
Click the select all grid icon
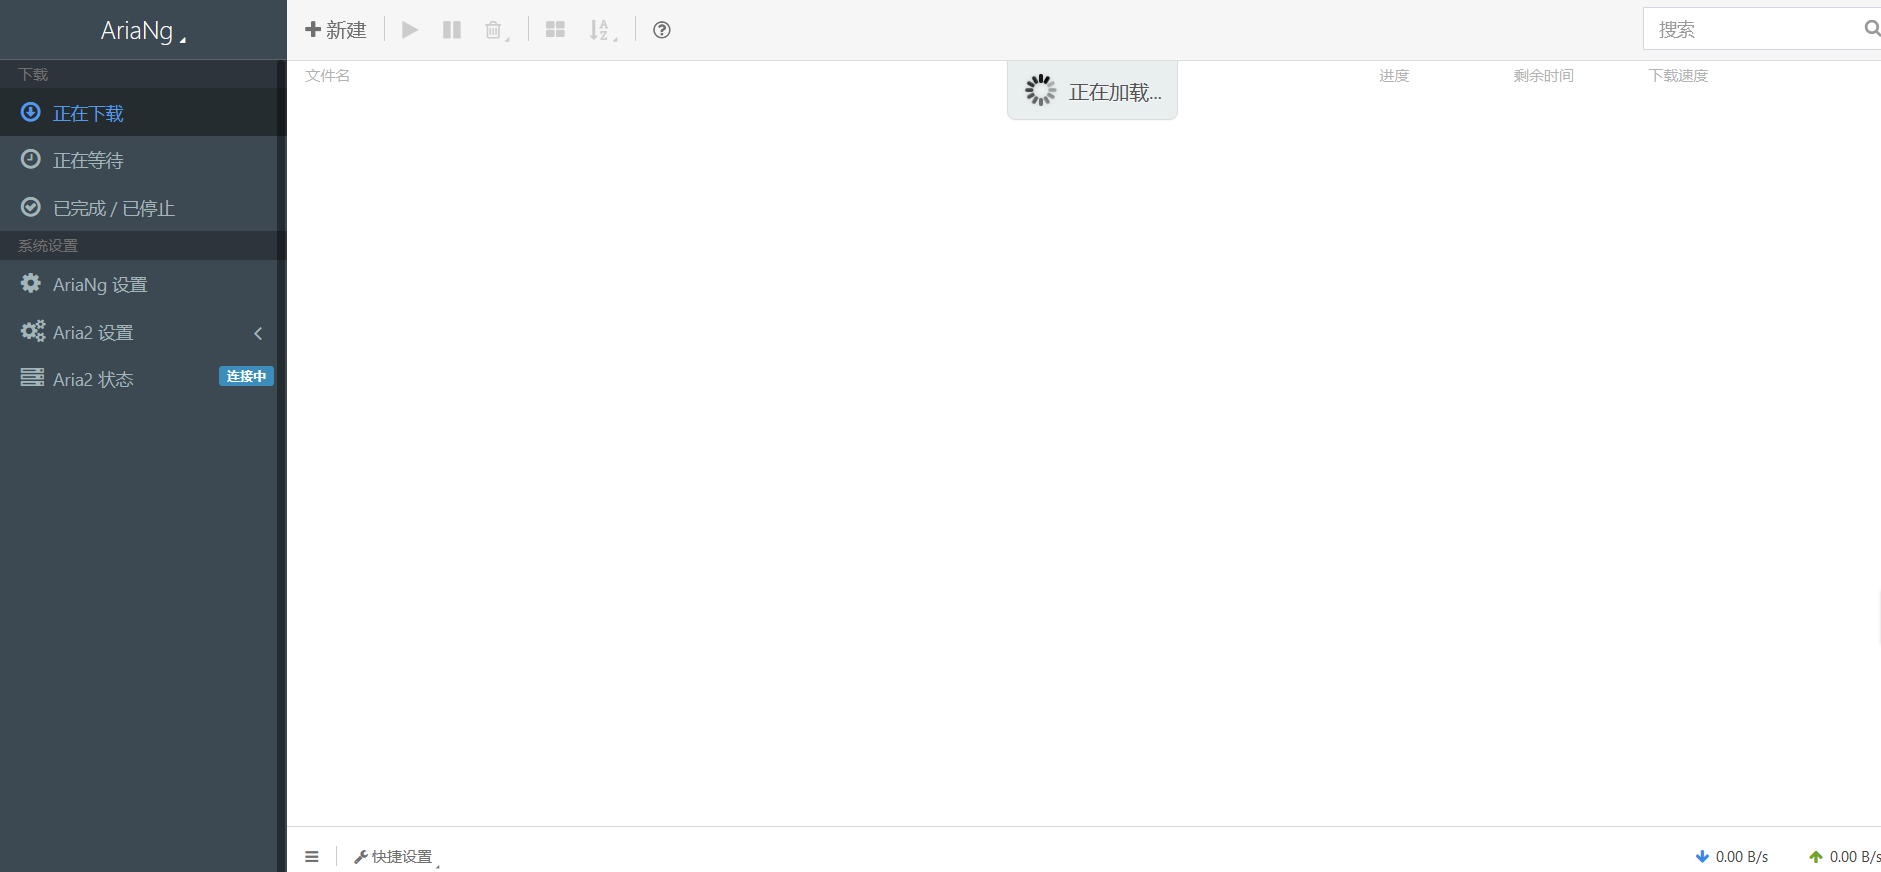pos(555,30)
